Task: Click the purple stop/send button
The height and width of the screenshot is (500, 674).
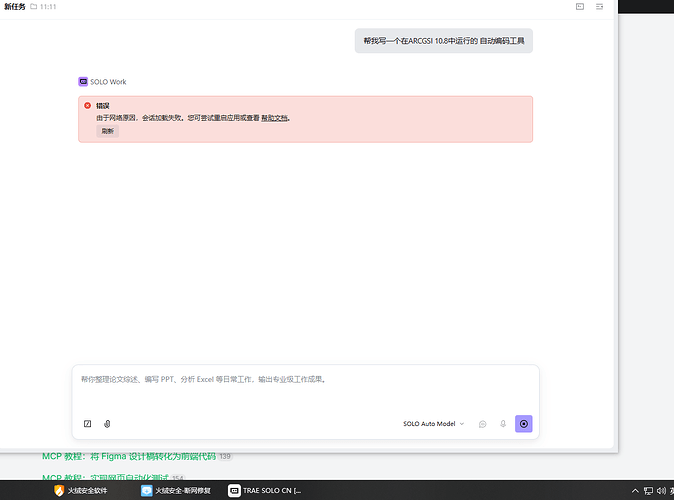Action: [x=524, y=423]
